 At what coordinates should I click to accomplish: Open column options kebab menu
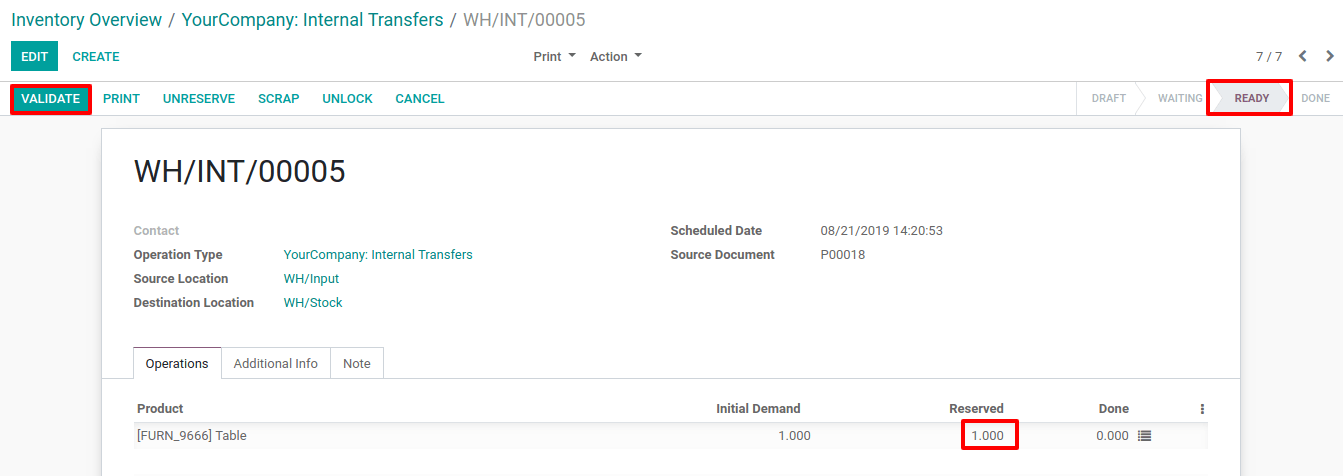[1202, 409]
